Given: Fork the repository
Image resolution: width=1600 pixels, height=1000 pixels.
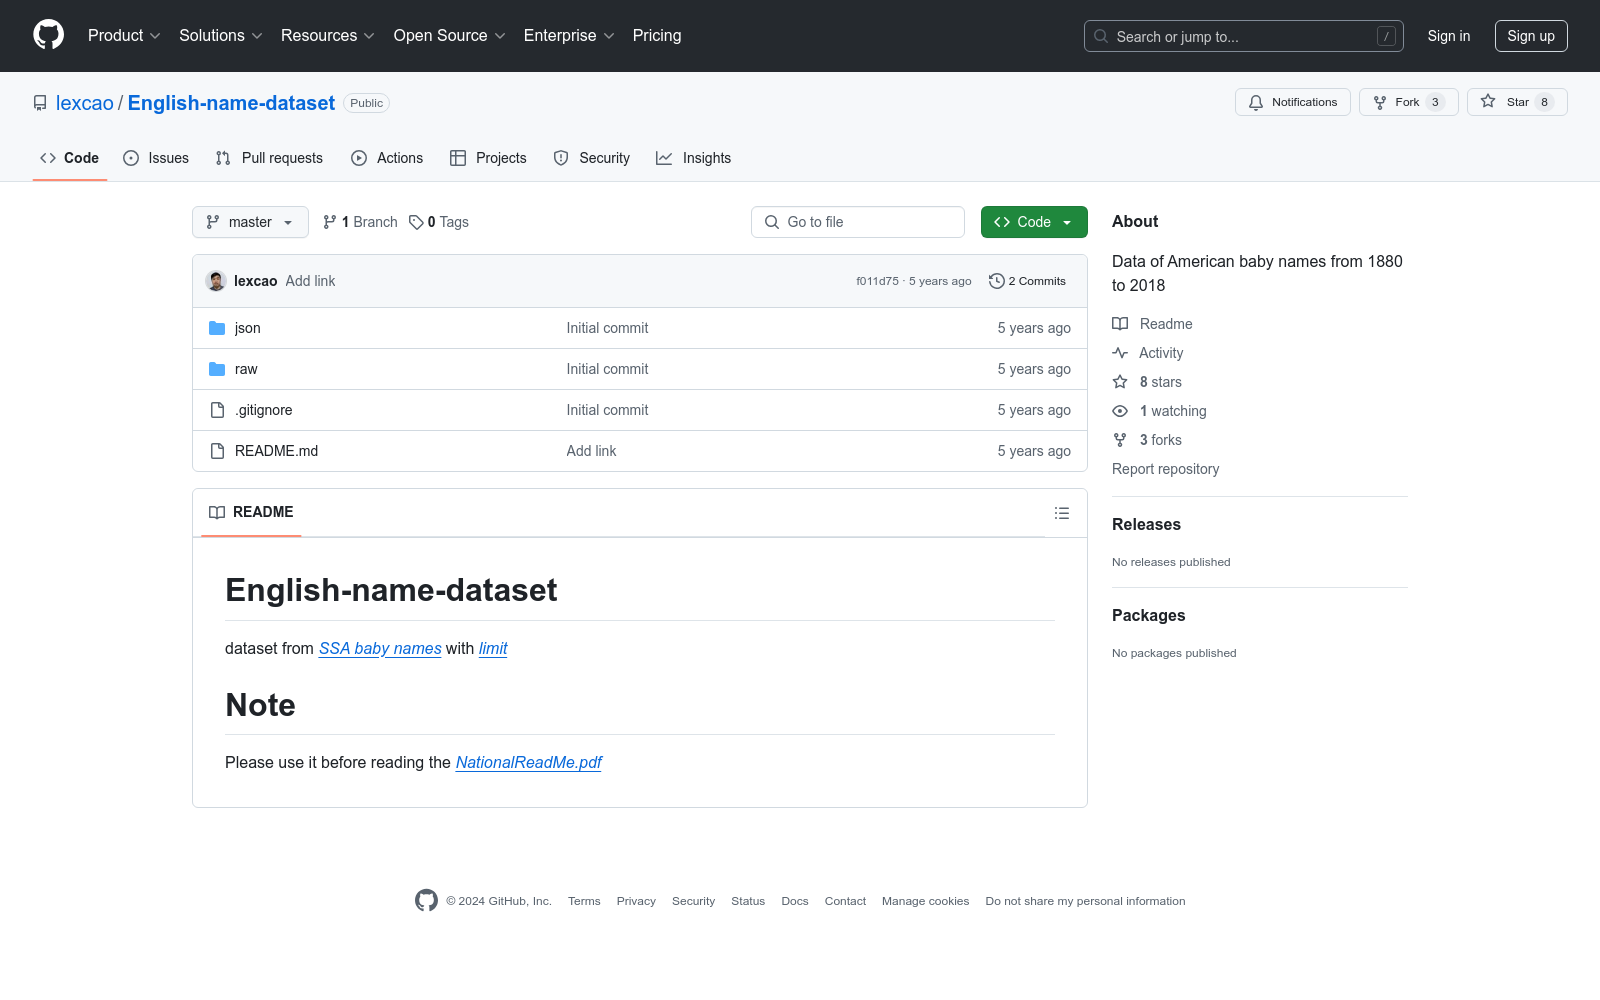Looking at the screenshot, I should (1409, 102).
